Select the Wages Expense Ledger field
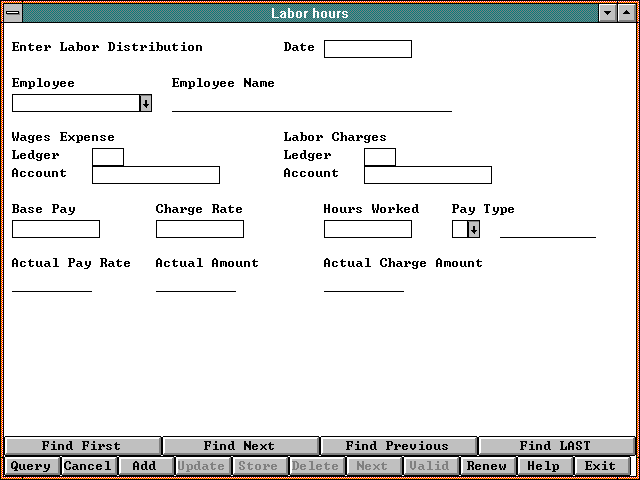 point(108,157)
